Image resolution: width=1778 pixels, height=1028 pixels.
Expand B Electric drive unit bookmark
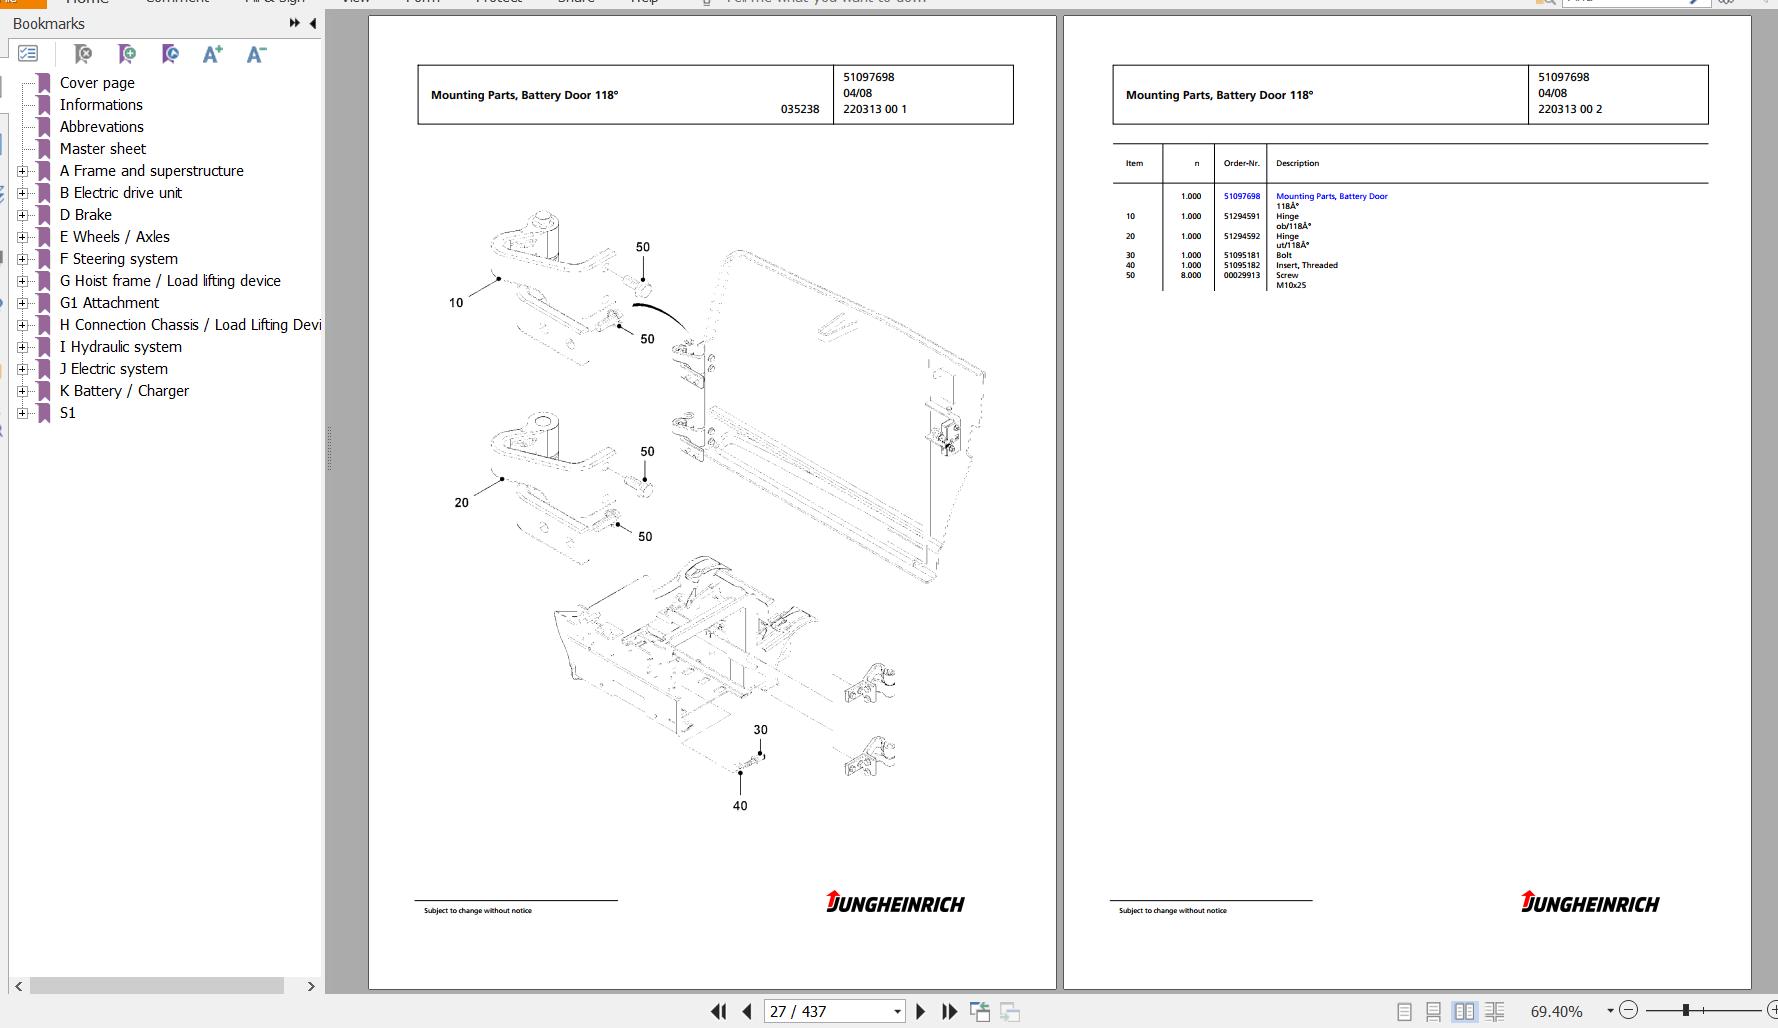(x=22, y=193)
